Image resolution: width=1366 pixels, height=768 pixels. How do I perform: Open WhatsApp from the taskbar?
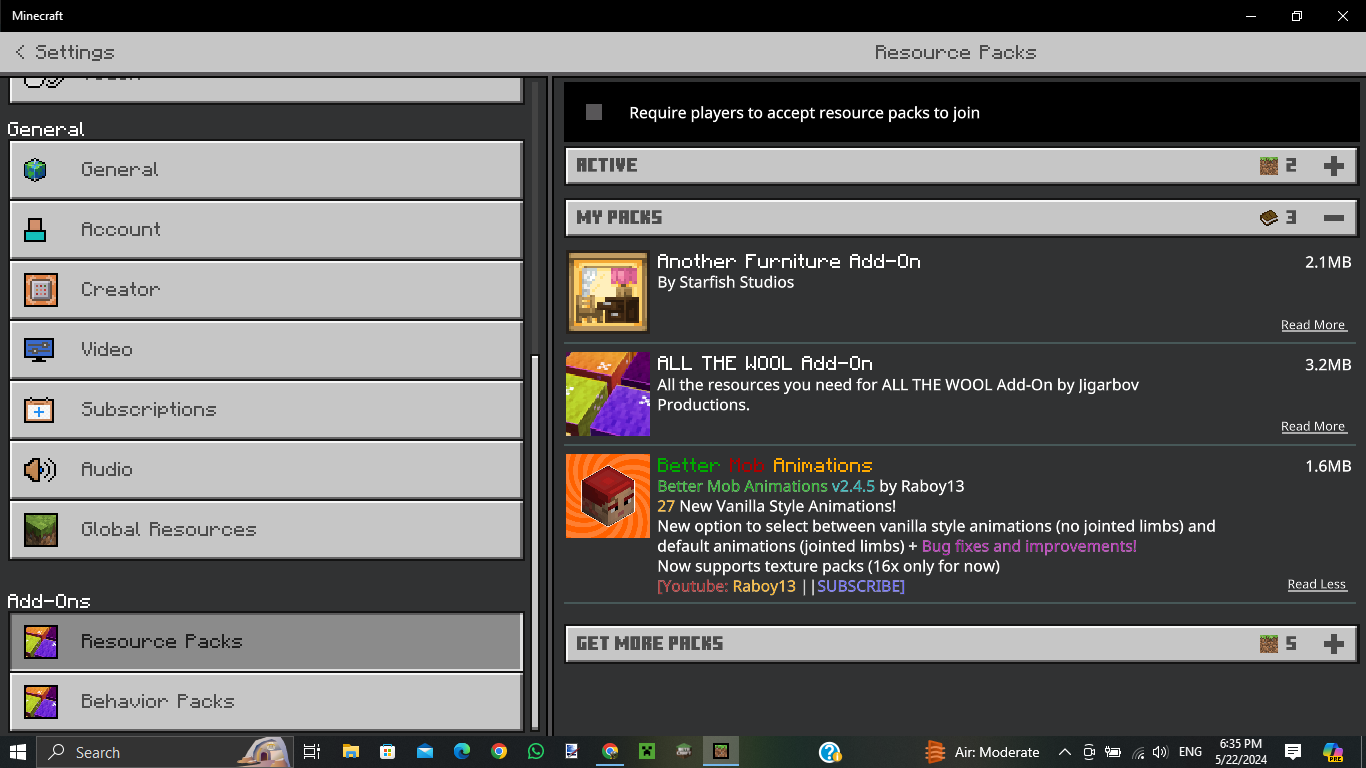(536, 752)
